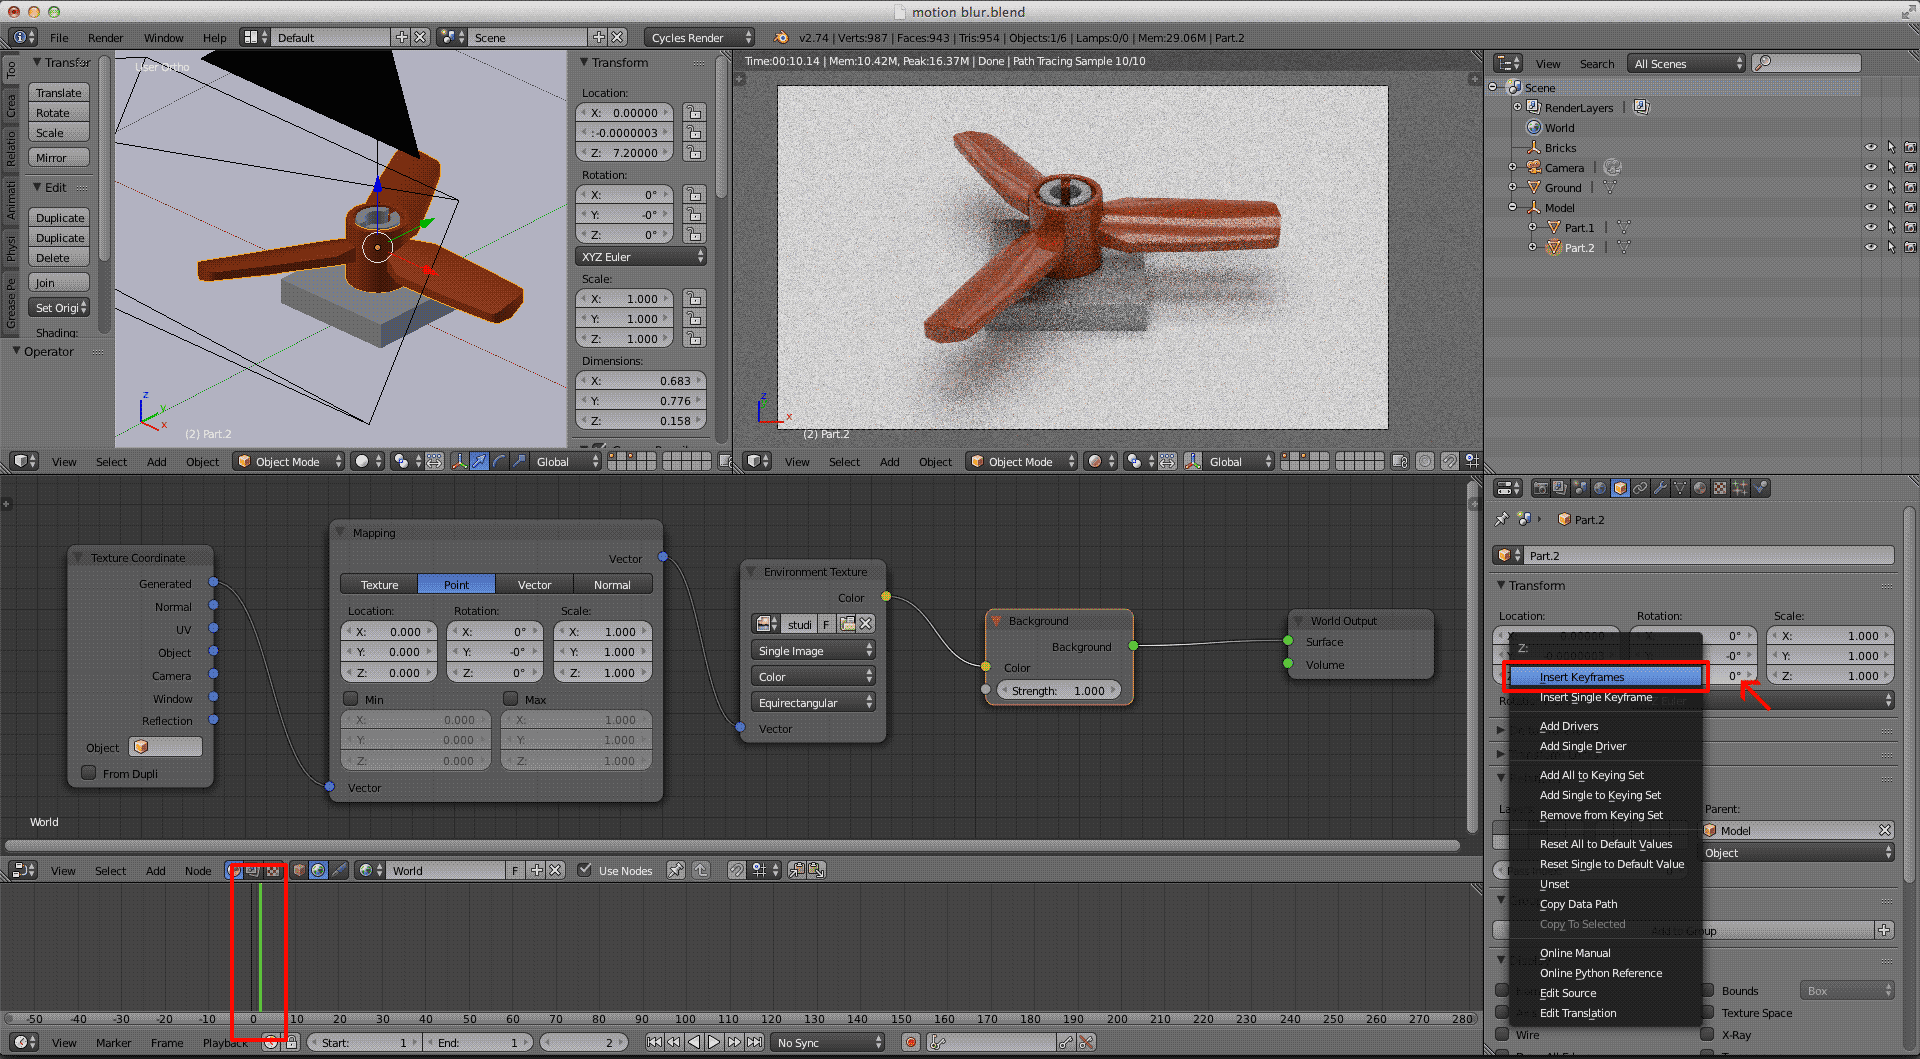Open Object Mode dropdown in left viewport
Viewport: 1920px width, 1059px height.
(x=289, y=461)
